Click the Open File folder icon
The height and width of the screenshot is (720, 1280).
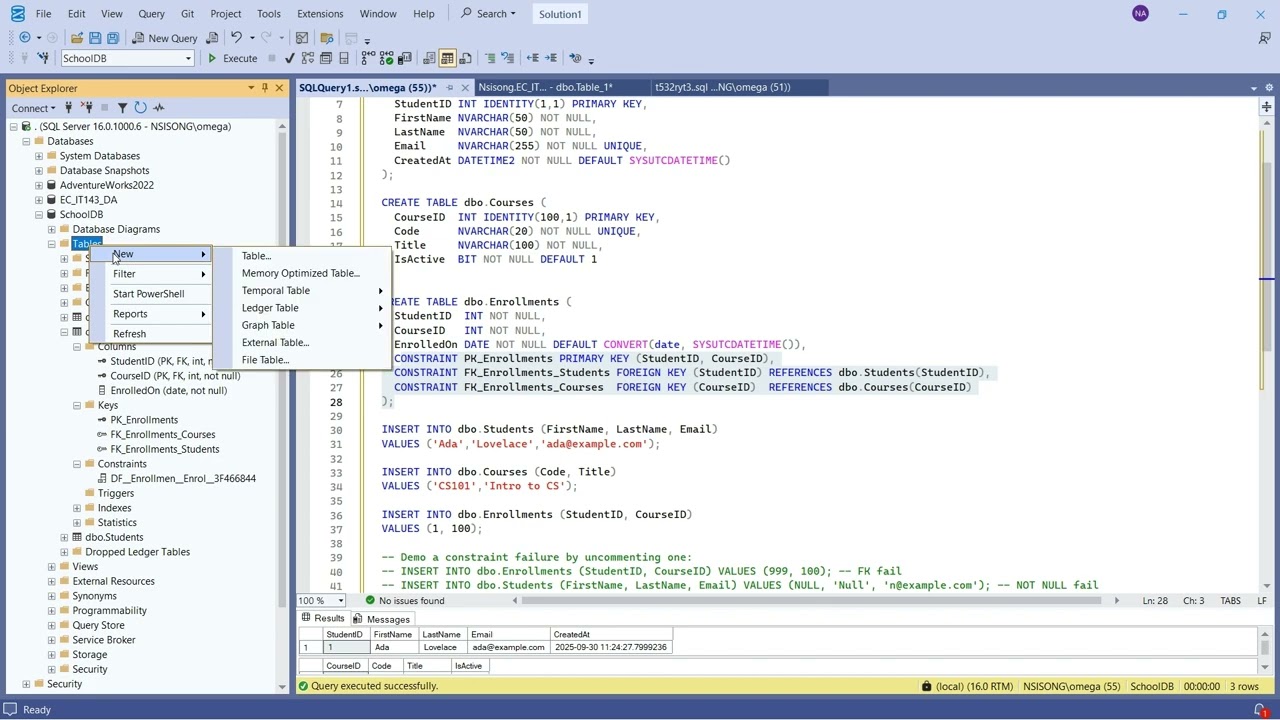[77, 38]
